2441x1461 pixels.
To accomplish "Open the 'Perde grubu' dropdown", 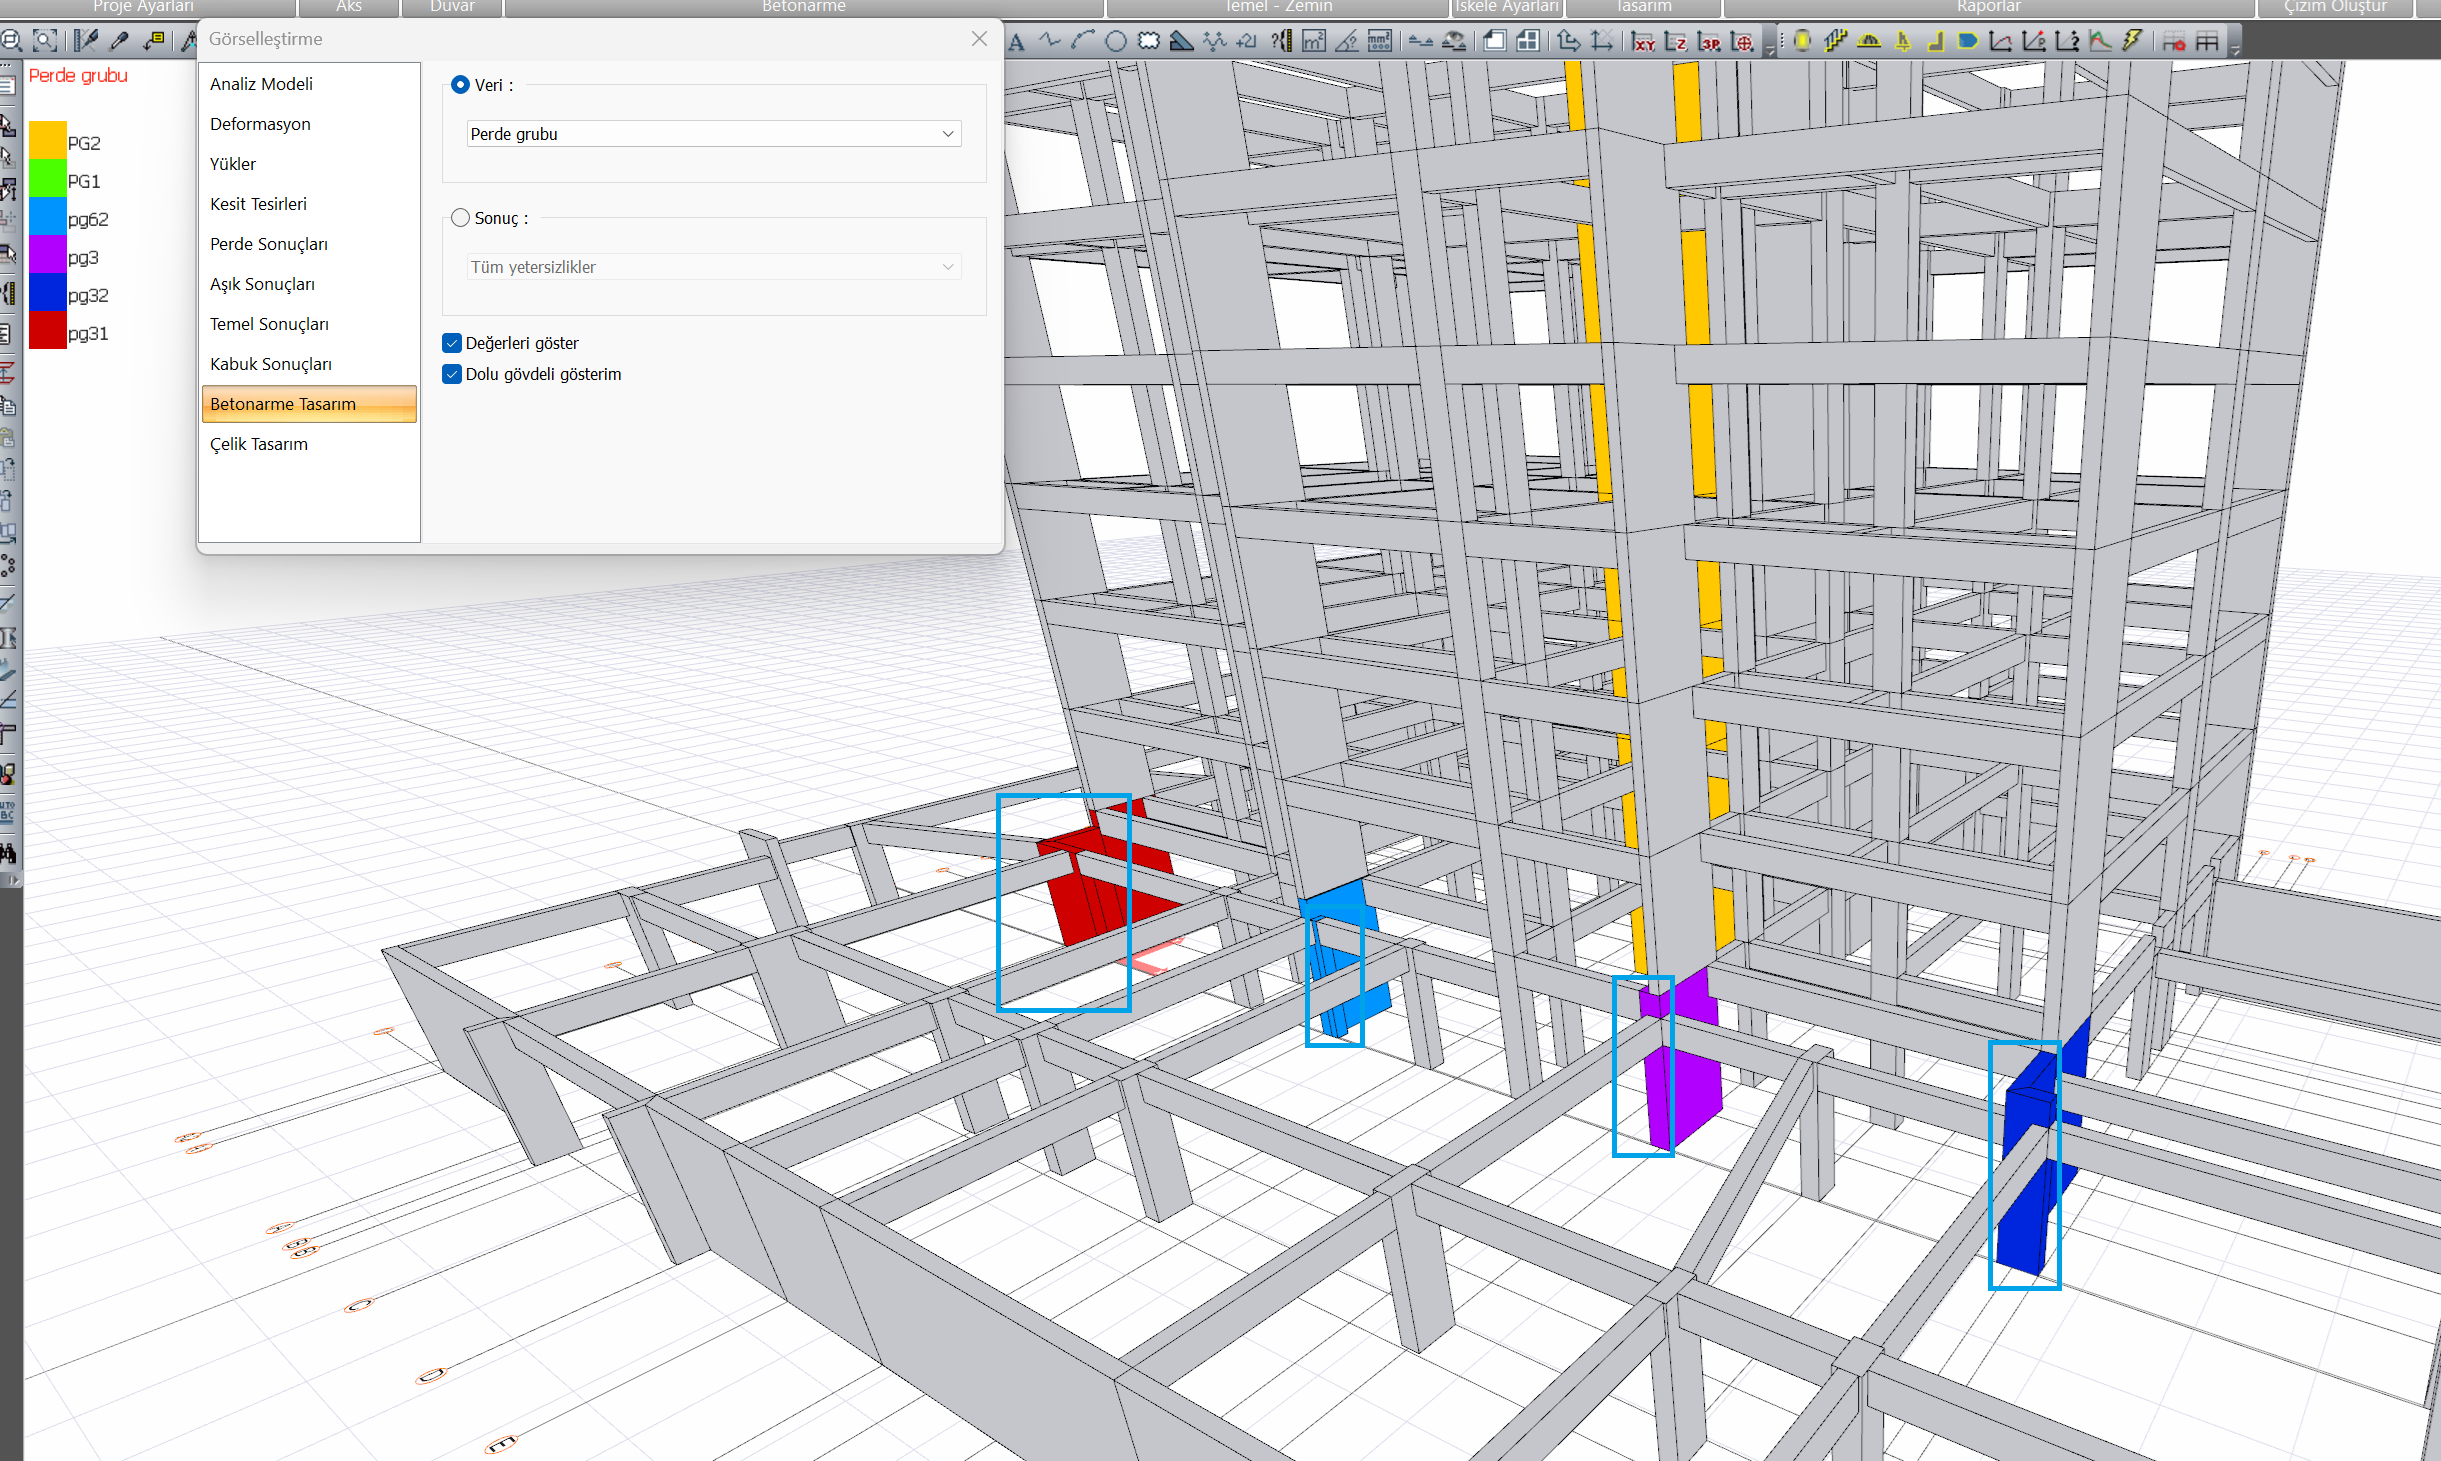I will (x=714, y=134).
